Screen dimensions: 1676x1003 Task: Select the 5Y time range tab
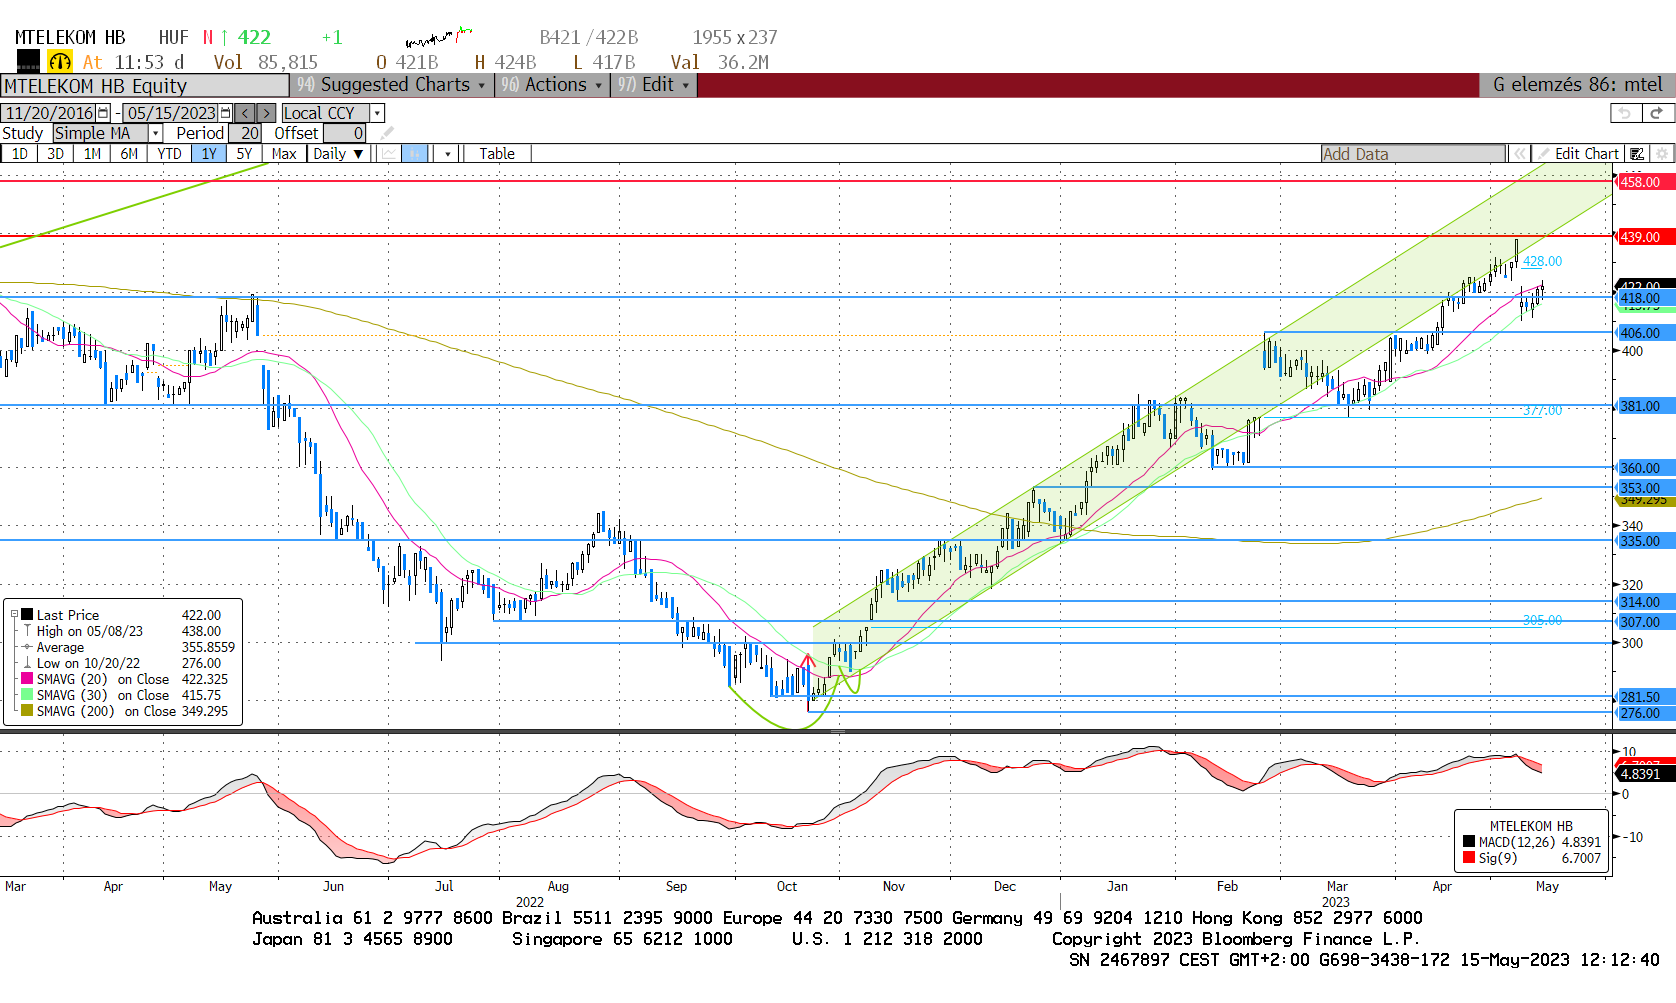[x=244, y=154]
